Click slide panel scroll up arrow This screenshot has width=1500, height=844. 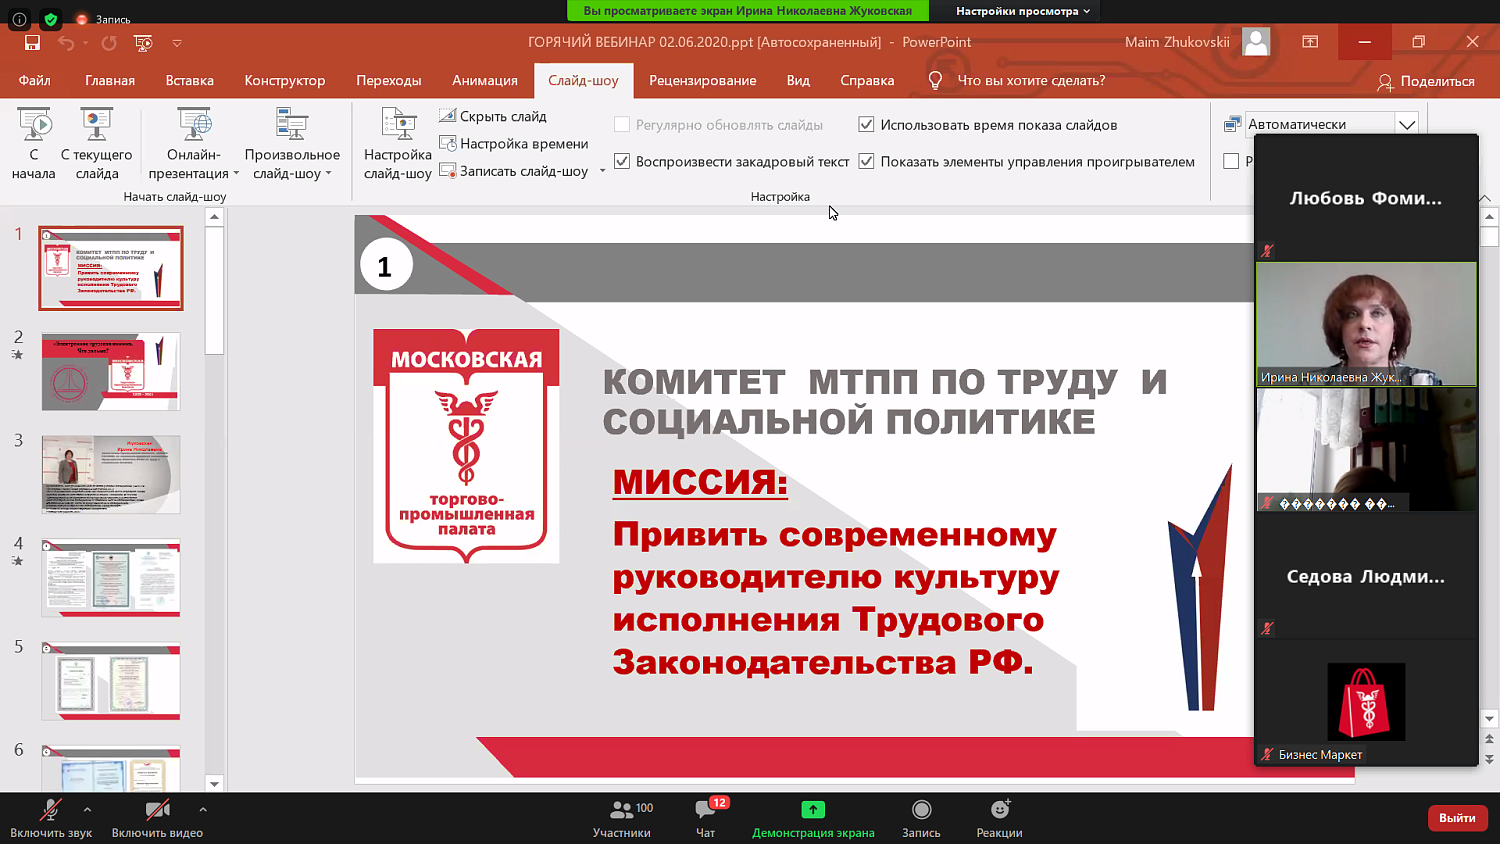point(214,216)
